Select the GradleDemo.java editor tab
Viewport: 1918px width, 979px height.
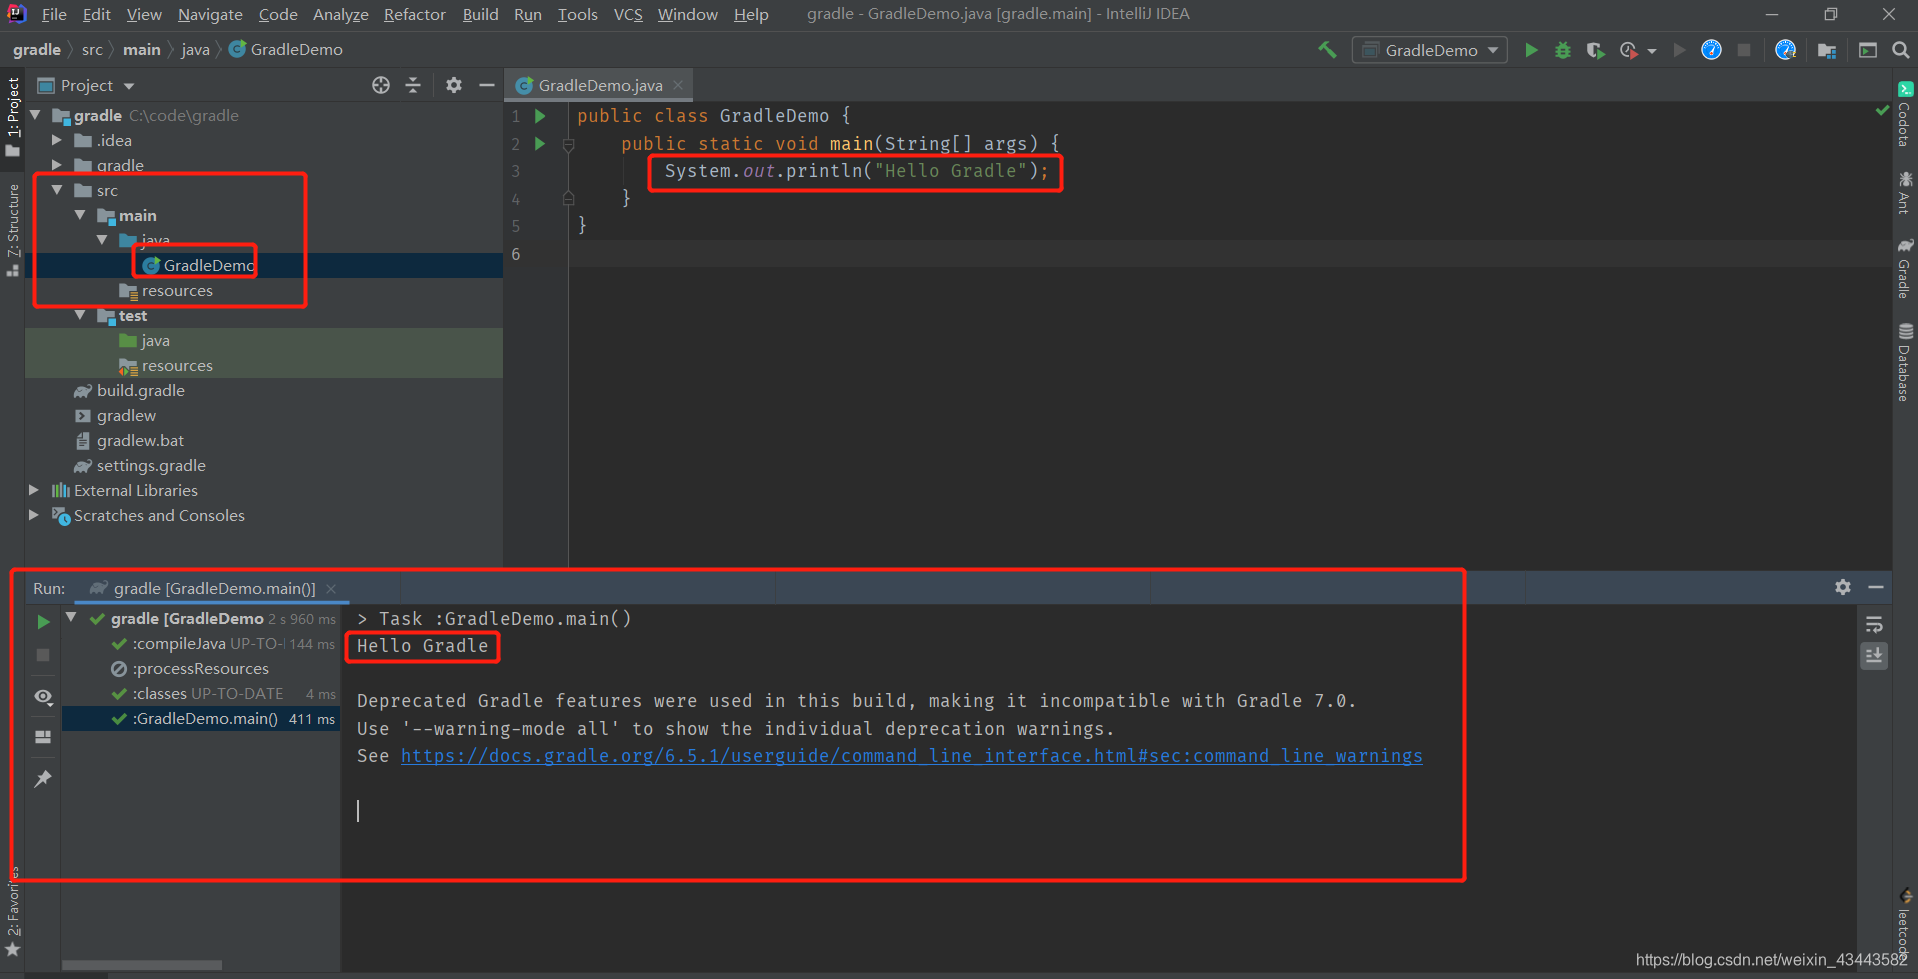pyautogui.click(x=598, y=85)
